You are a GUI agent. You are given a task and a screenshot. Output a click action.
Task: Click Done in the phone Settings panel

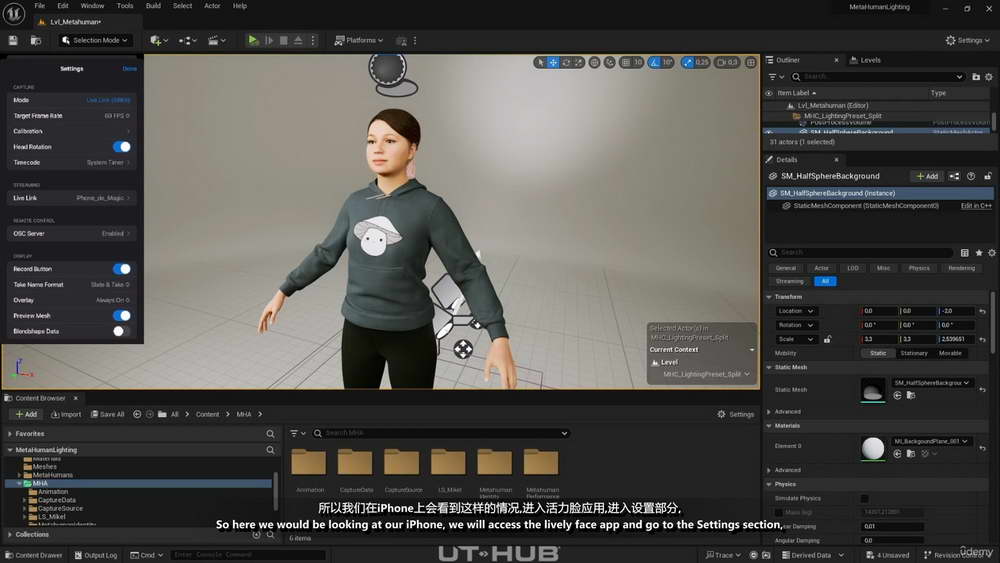coord(129,69)
